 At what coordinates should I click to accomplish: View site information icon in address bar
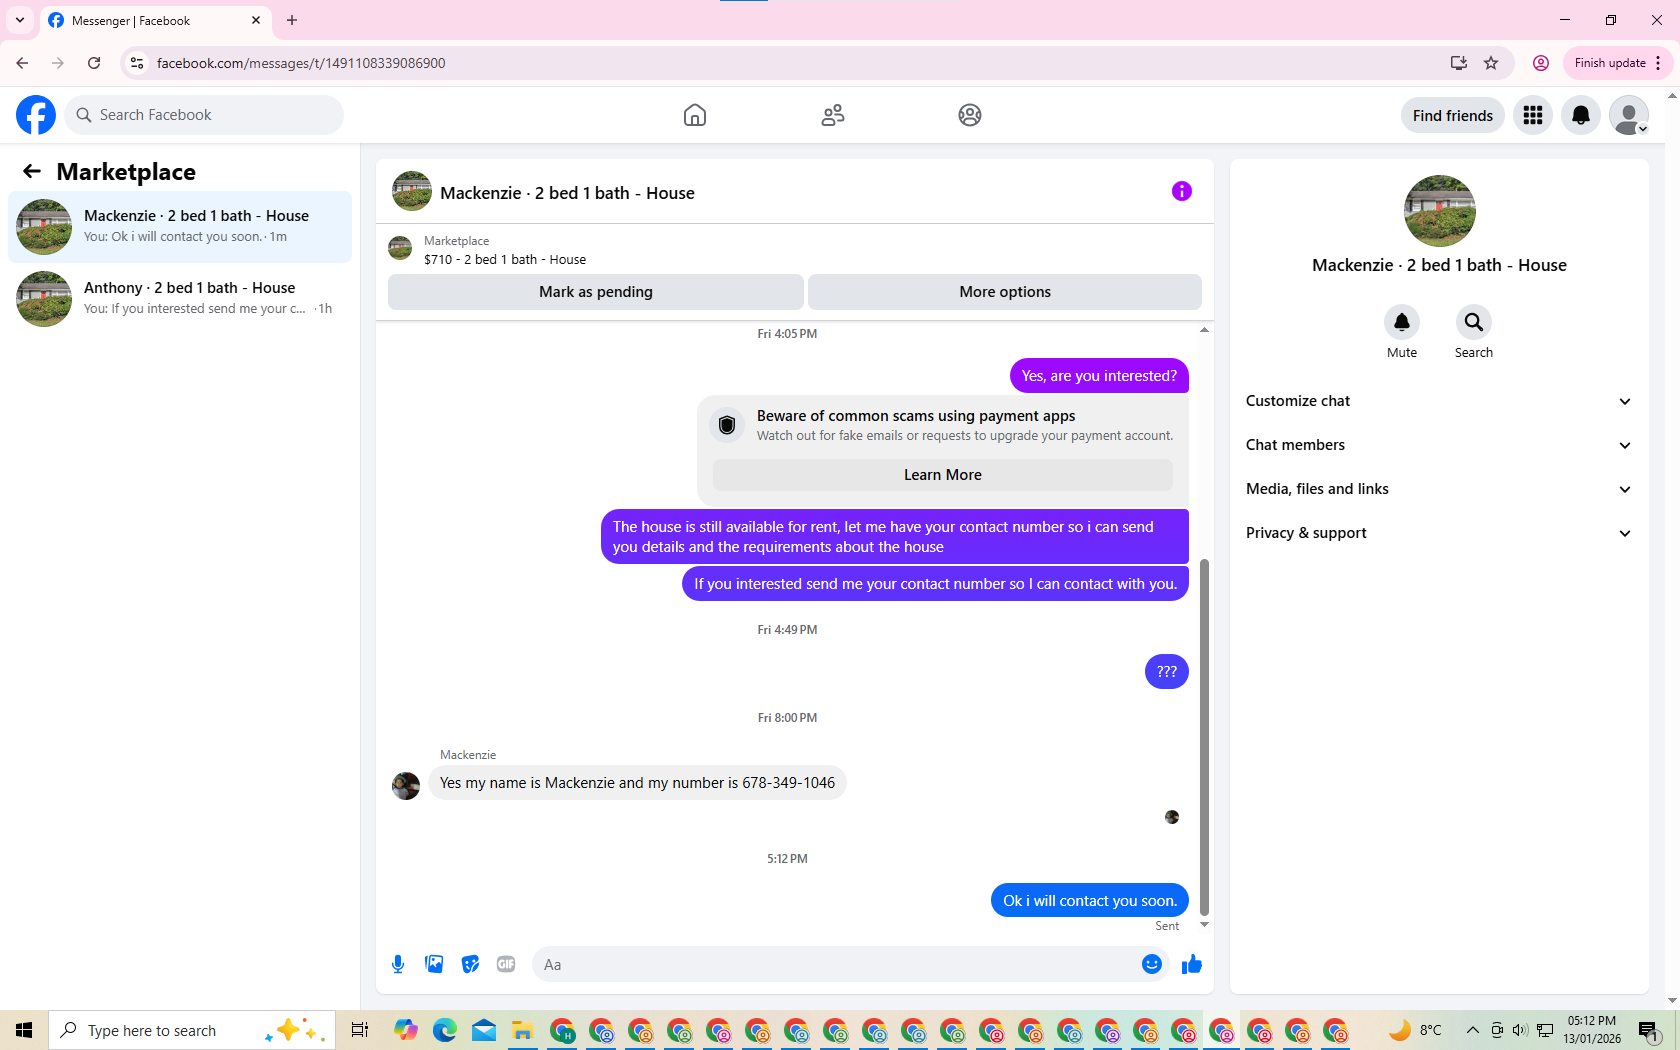pyautogui.click(x=137, y=63)
